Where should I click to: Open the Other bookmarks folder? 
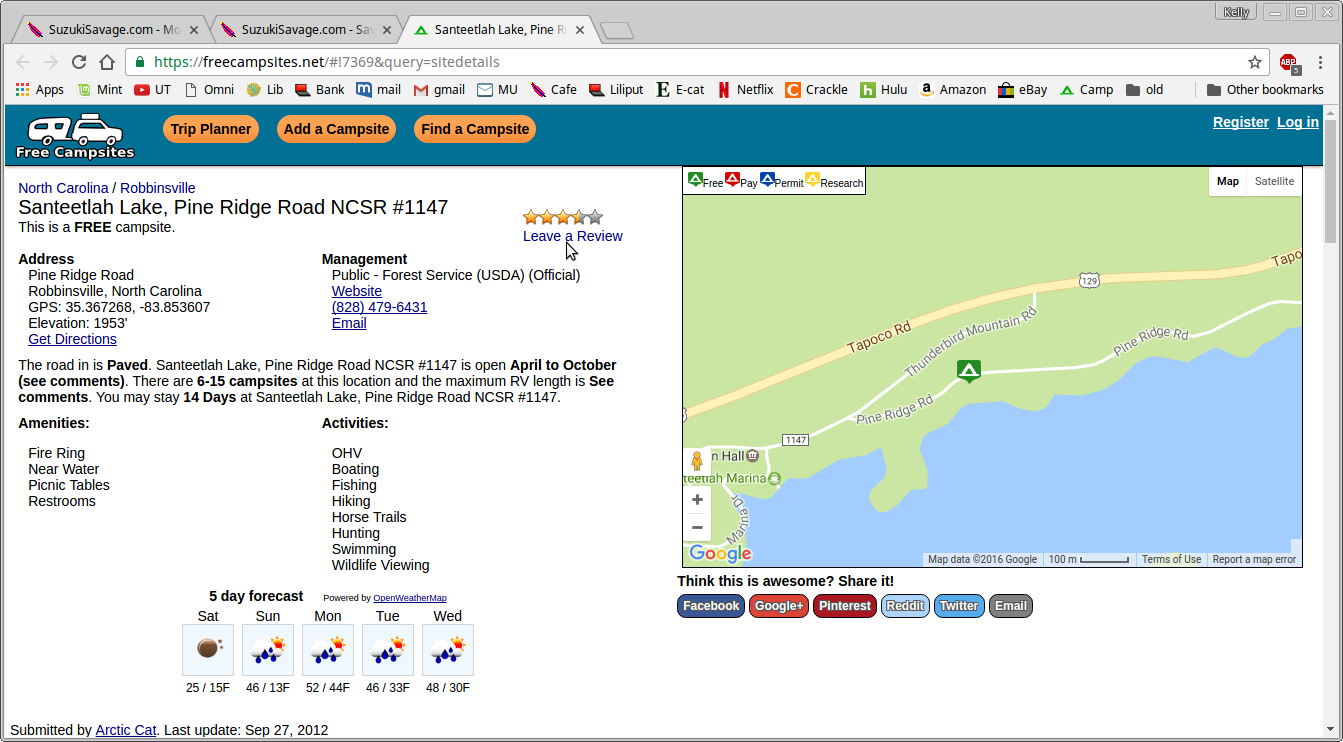(x=1264, y=90)
